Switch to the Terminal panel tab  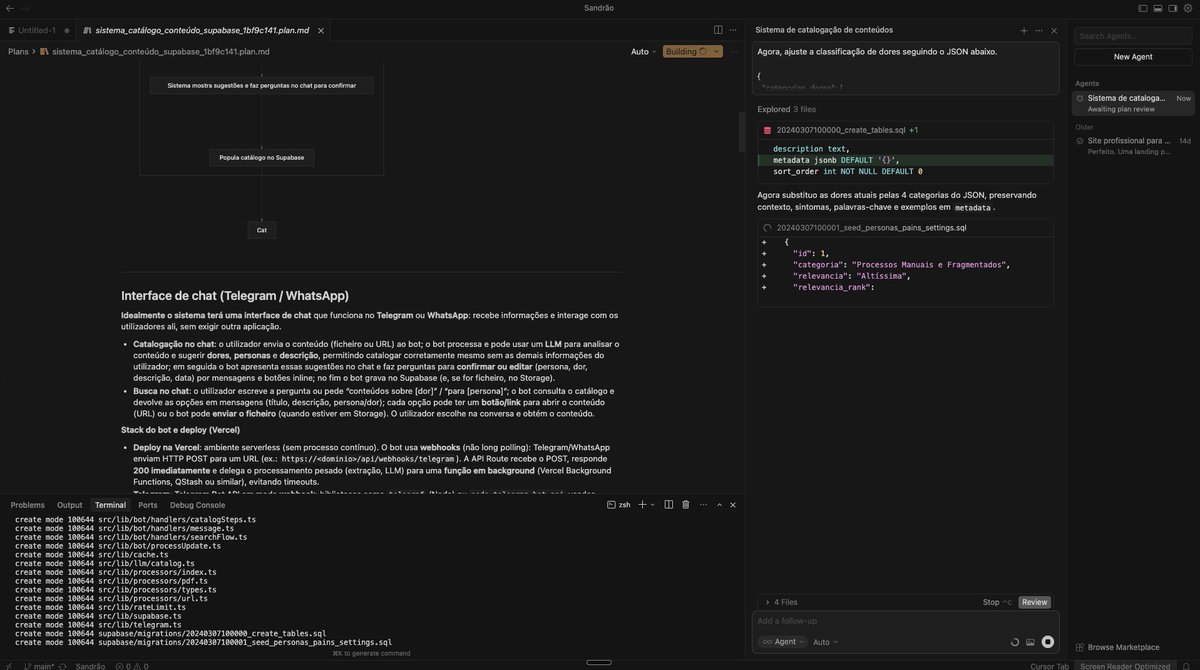(110, 505)
